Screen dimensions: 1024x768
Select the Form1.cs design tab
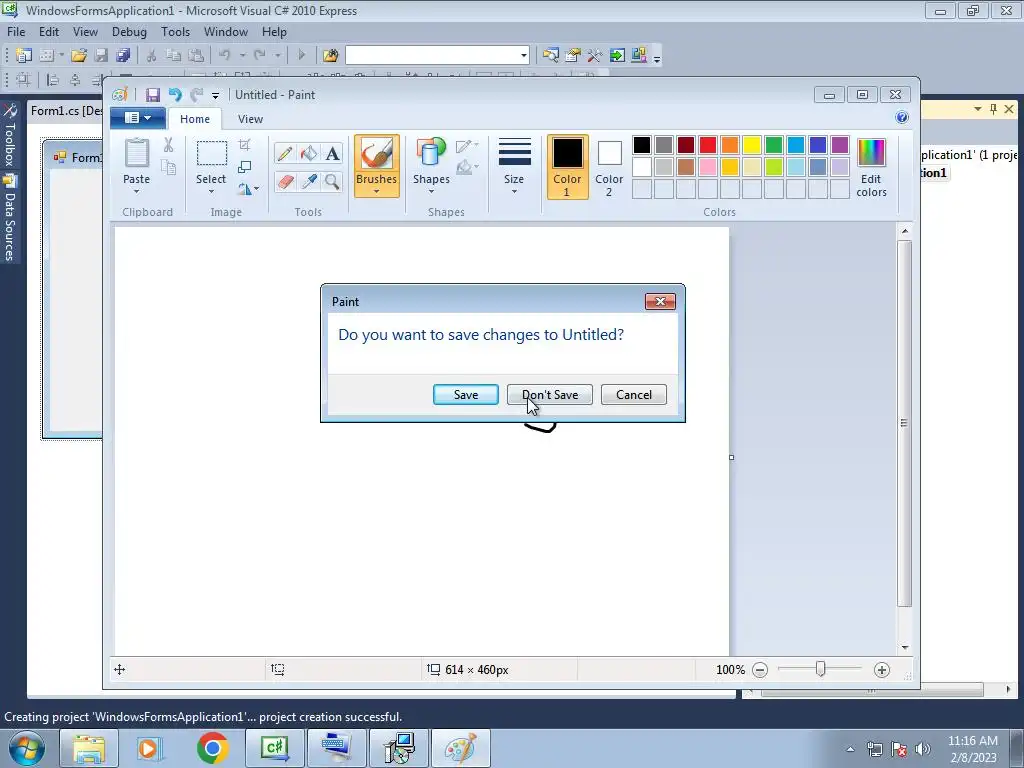point(65,111)
